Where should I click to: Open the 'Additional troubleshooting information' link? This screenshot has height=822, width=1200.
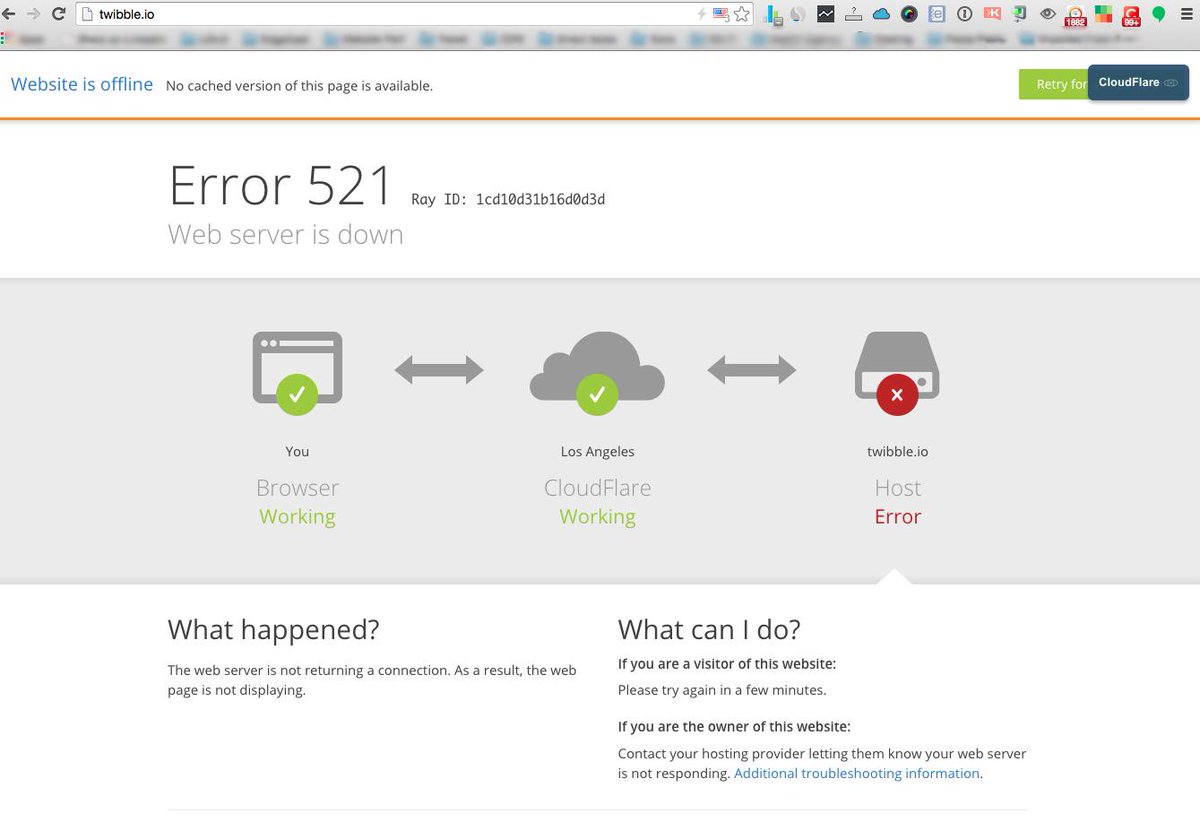pos(857,773)
